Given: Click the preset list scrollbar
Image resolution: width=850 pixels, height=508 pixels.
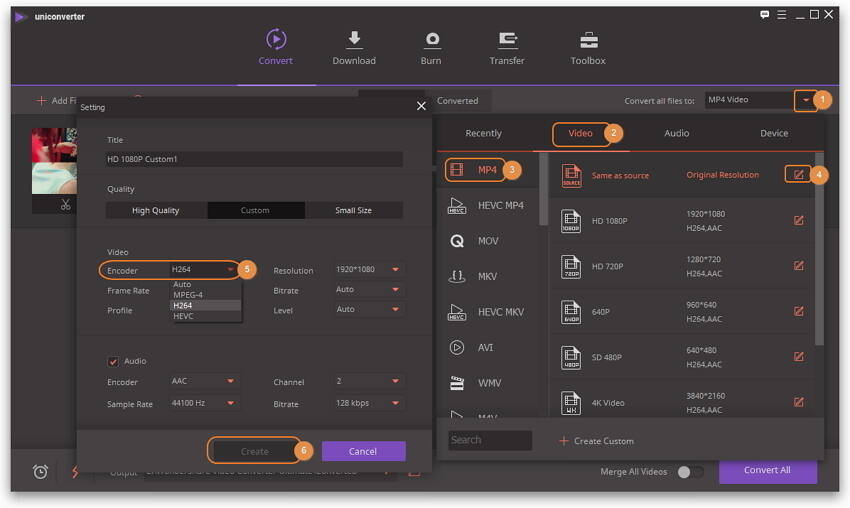Looking at the screenshot, I should tap(819, 249).
